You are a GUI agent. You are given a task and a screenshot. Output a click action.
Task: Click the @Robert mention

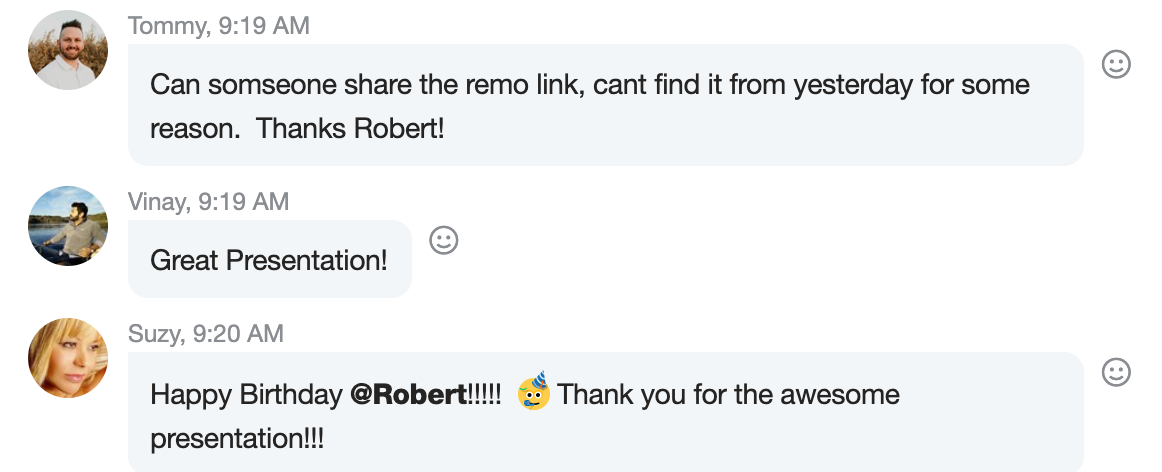coord(408,395)
